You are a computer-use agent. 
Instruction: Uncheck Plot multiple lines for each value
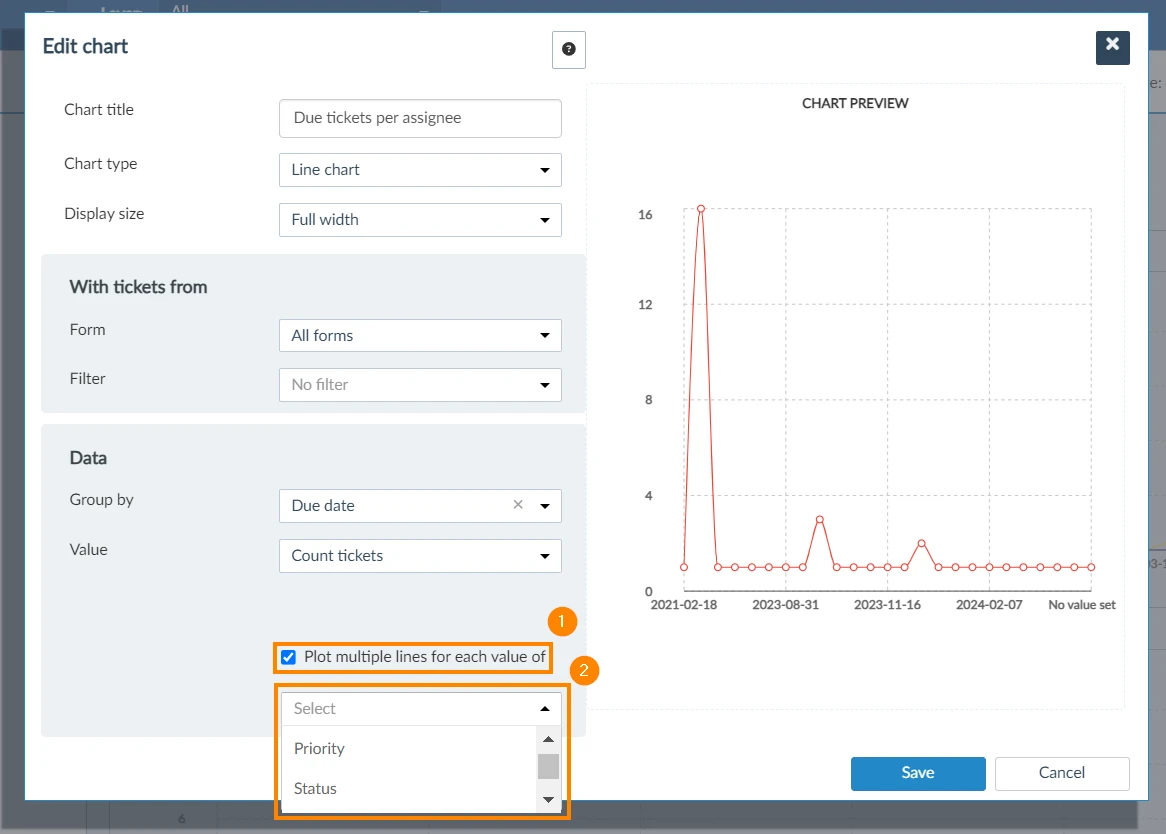click(x=289, y=657)
